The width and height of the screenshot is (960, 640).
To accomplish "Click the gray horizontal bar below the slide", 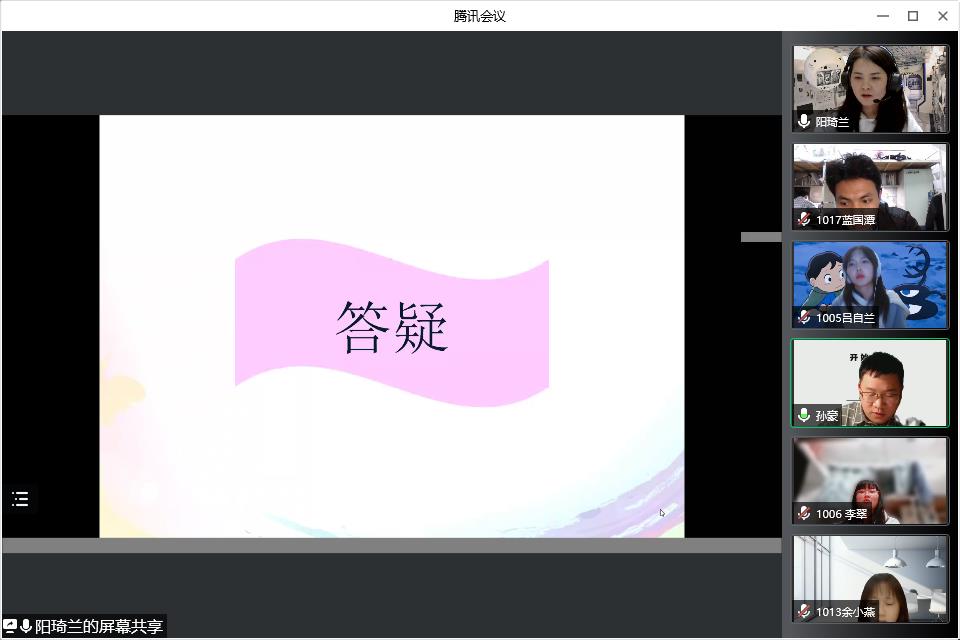I will (x=391, y=546).
